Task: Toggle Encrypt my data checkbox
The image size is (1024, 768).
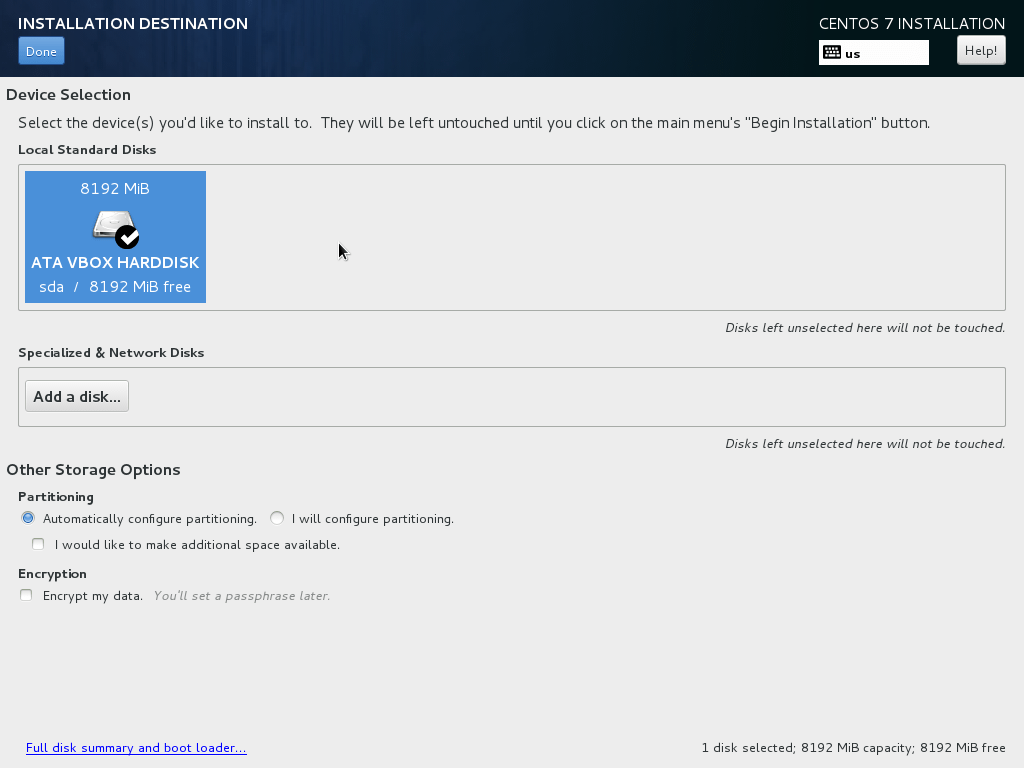Action: pyautogui.click(x=26, y=596)
